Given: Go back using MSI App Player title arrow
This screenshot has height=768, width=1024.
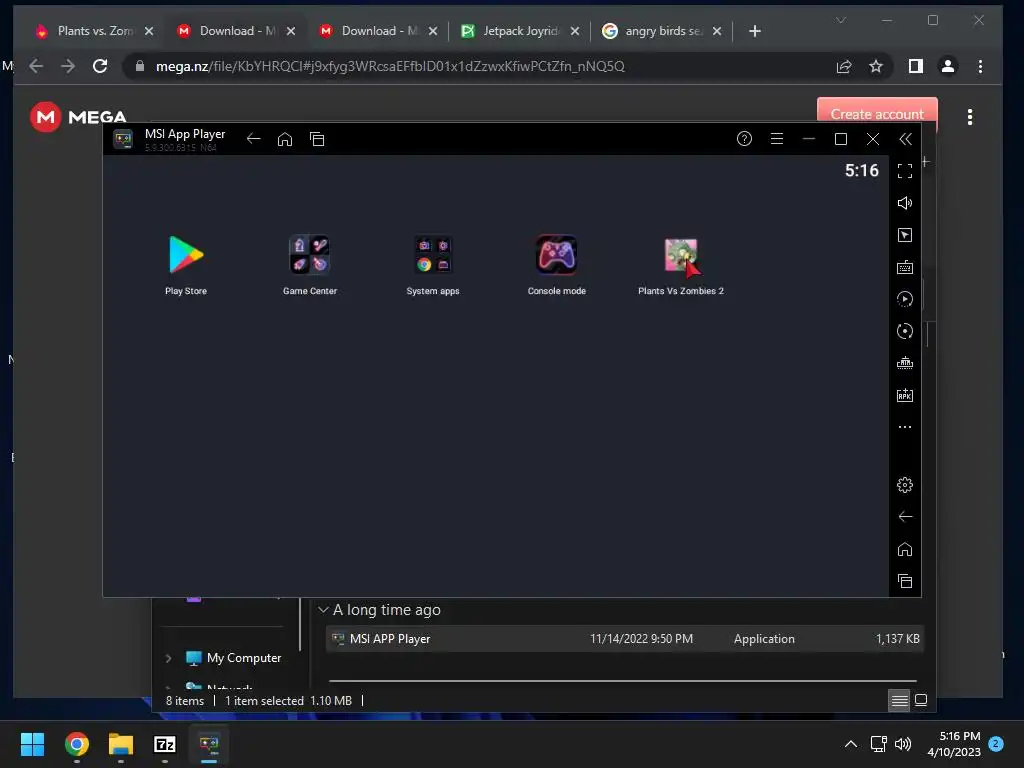Looking at the screenshot, I should [x=253, y=138].
